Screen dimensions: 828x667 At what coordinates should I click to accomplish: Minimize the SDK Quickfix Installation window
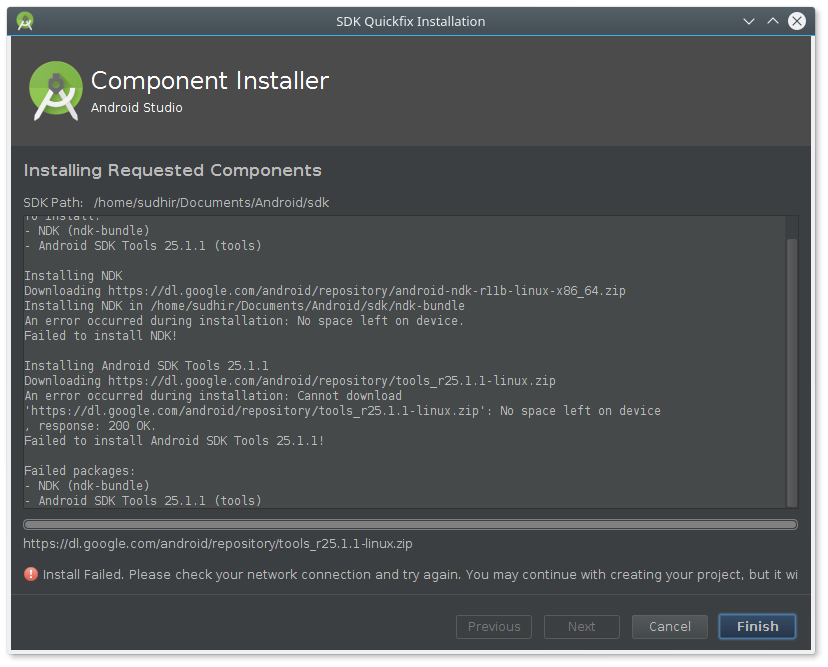tap(748, 21)
